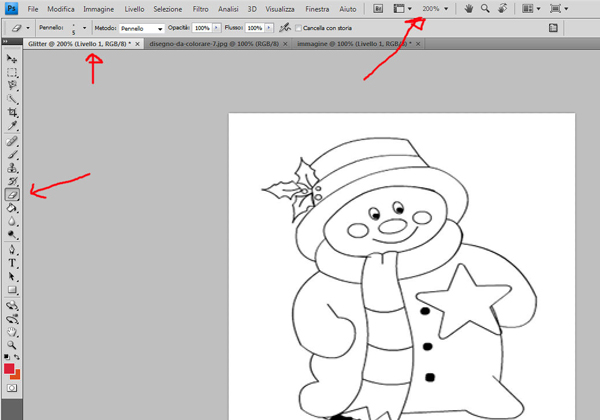This screenshot has height=420, width=600.
Task: Close the Glitter document tab
Action: click(x=137, y=44)
